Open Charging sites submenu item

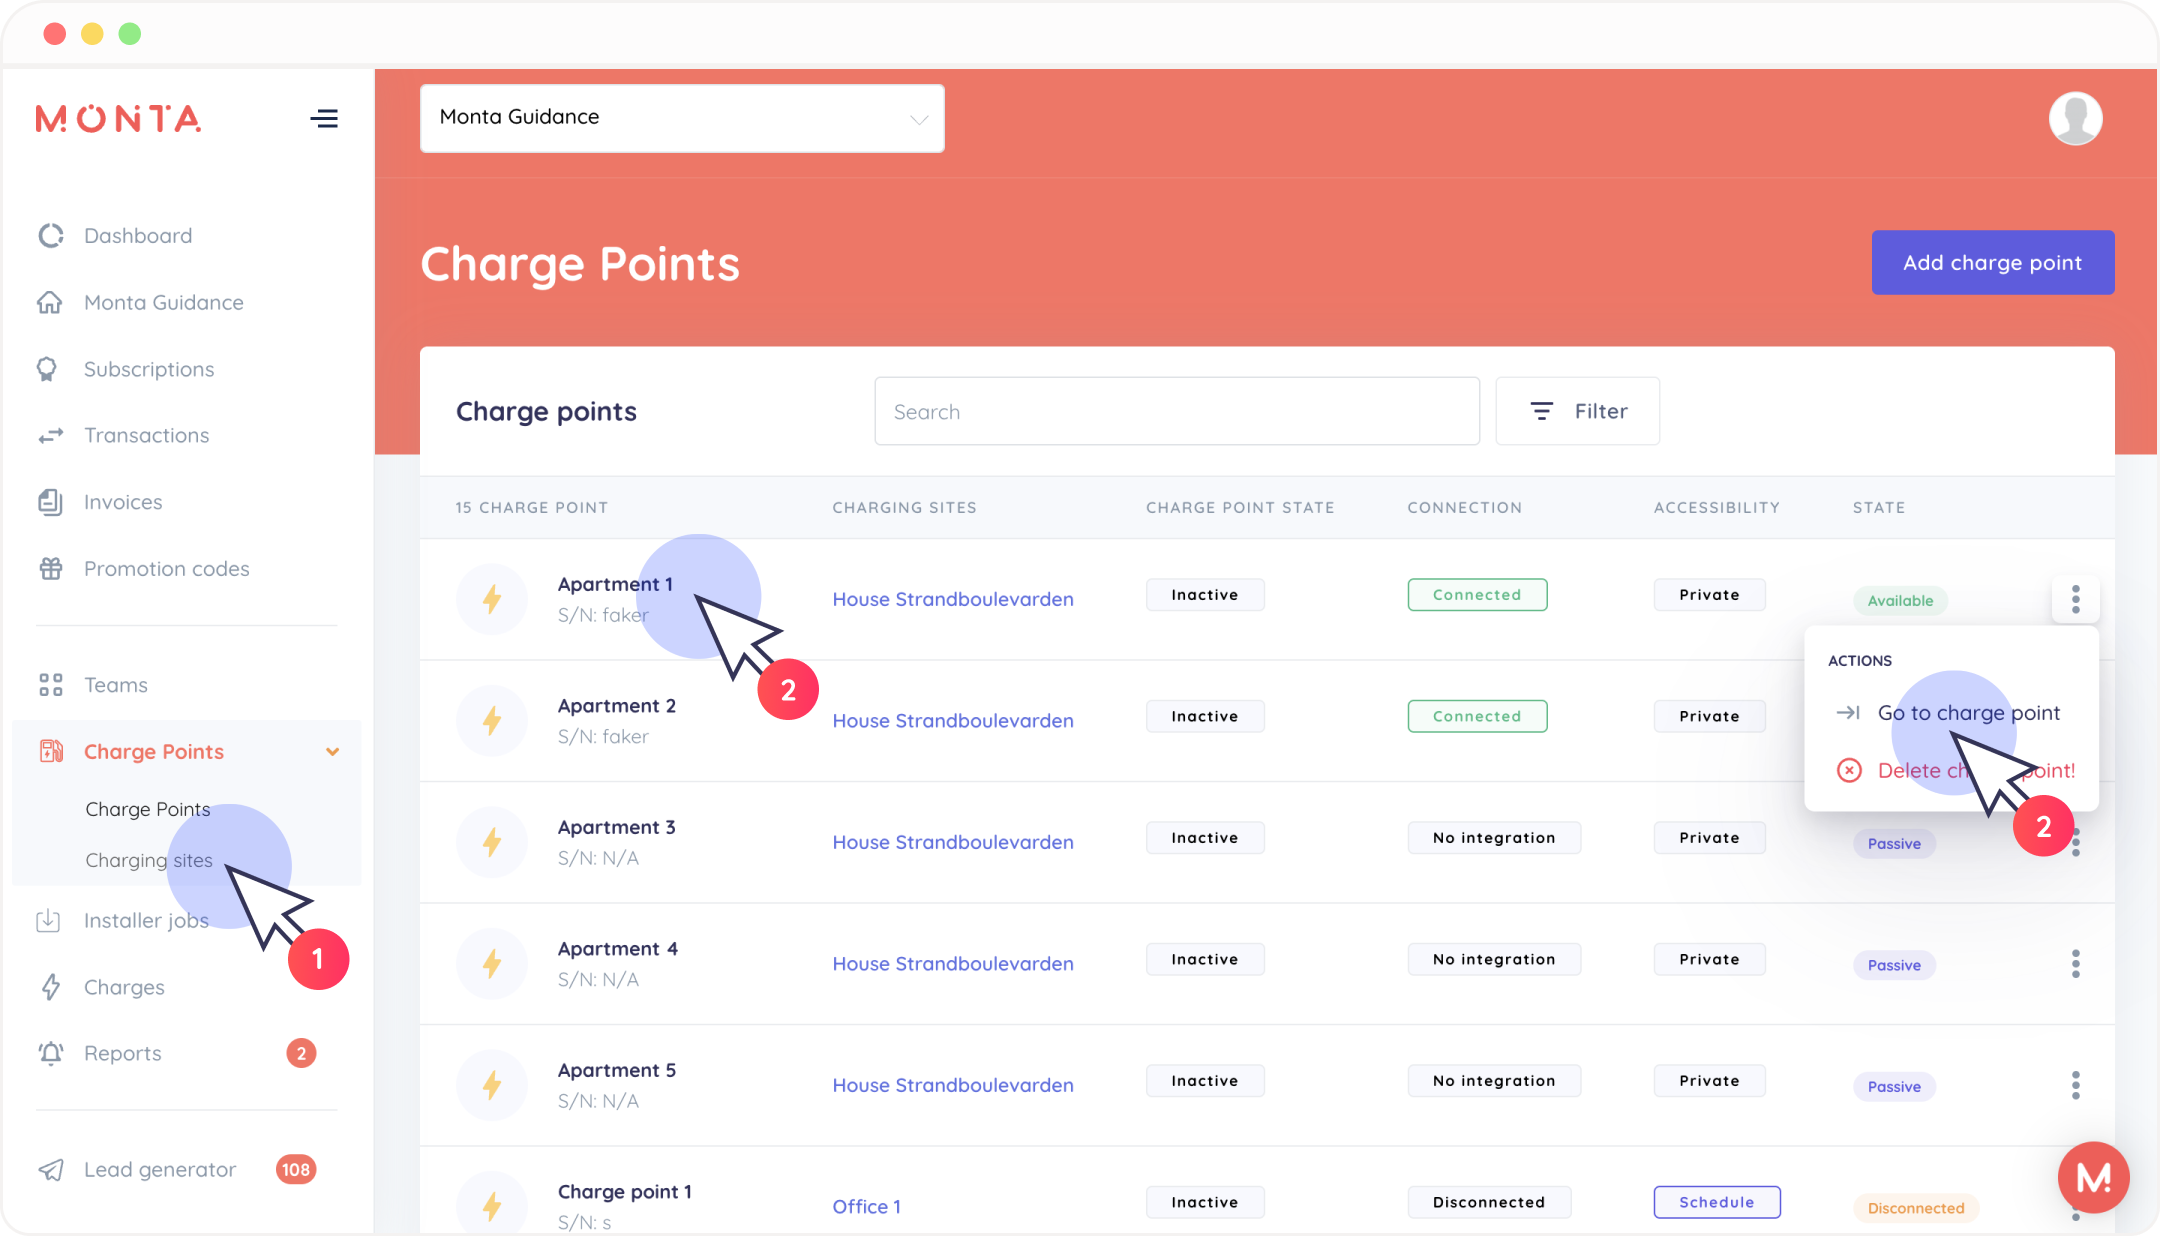pos(149,860)
